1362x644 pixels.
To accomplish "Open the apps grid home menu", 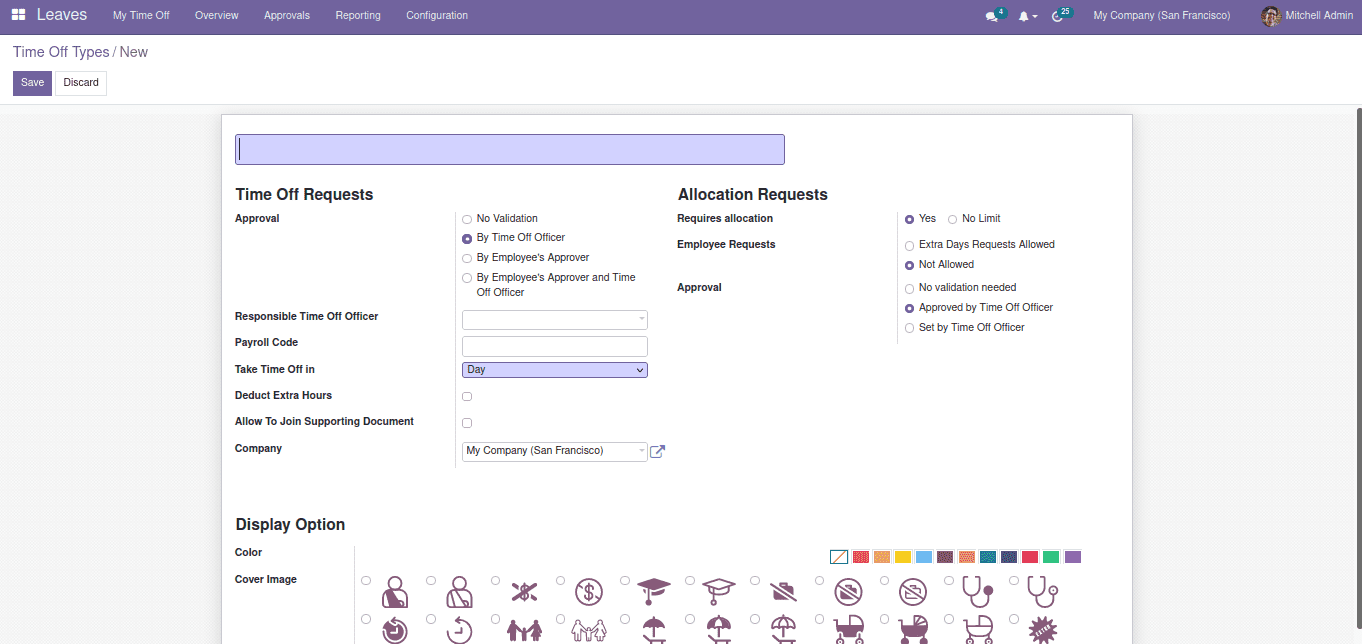I will click(x=18, y=15).
